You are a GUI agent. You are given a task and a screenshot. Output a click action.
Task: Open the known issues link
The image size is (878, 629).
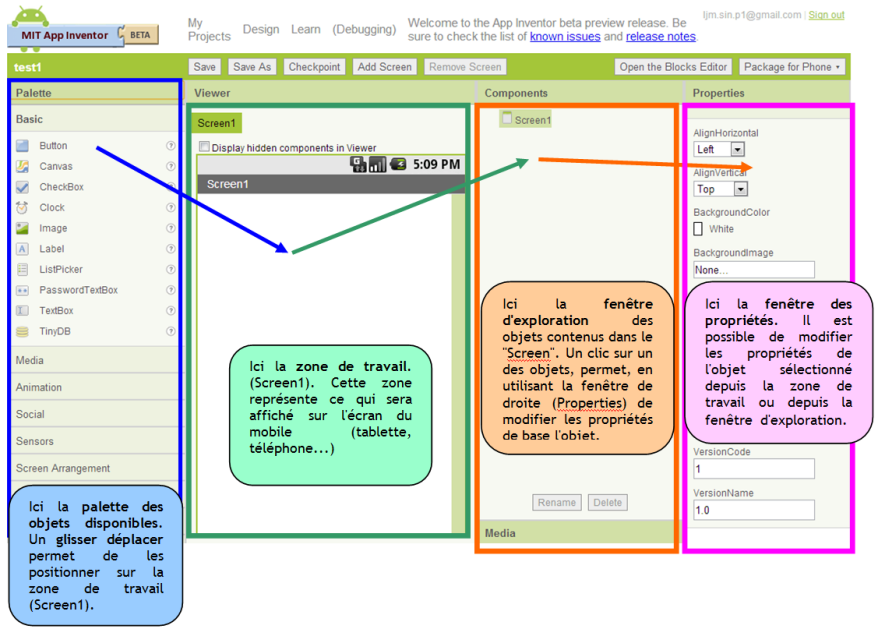point(565,37)
